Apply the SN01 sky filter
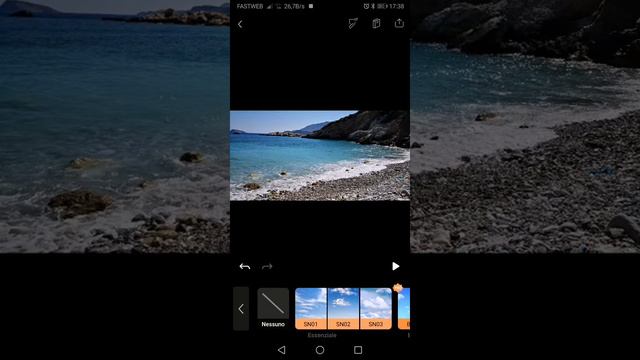The image size is (640, 360). (x=311, y=309)
